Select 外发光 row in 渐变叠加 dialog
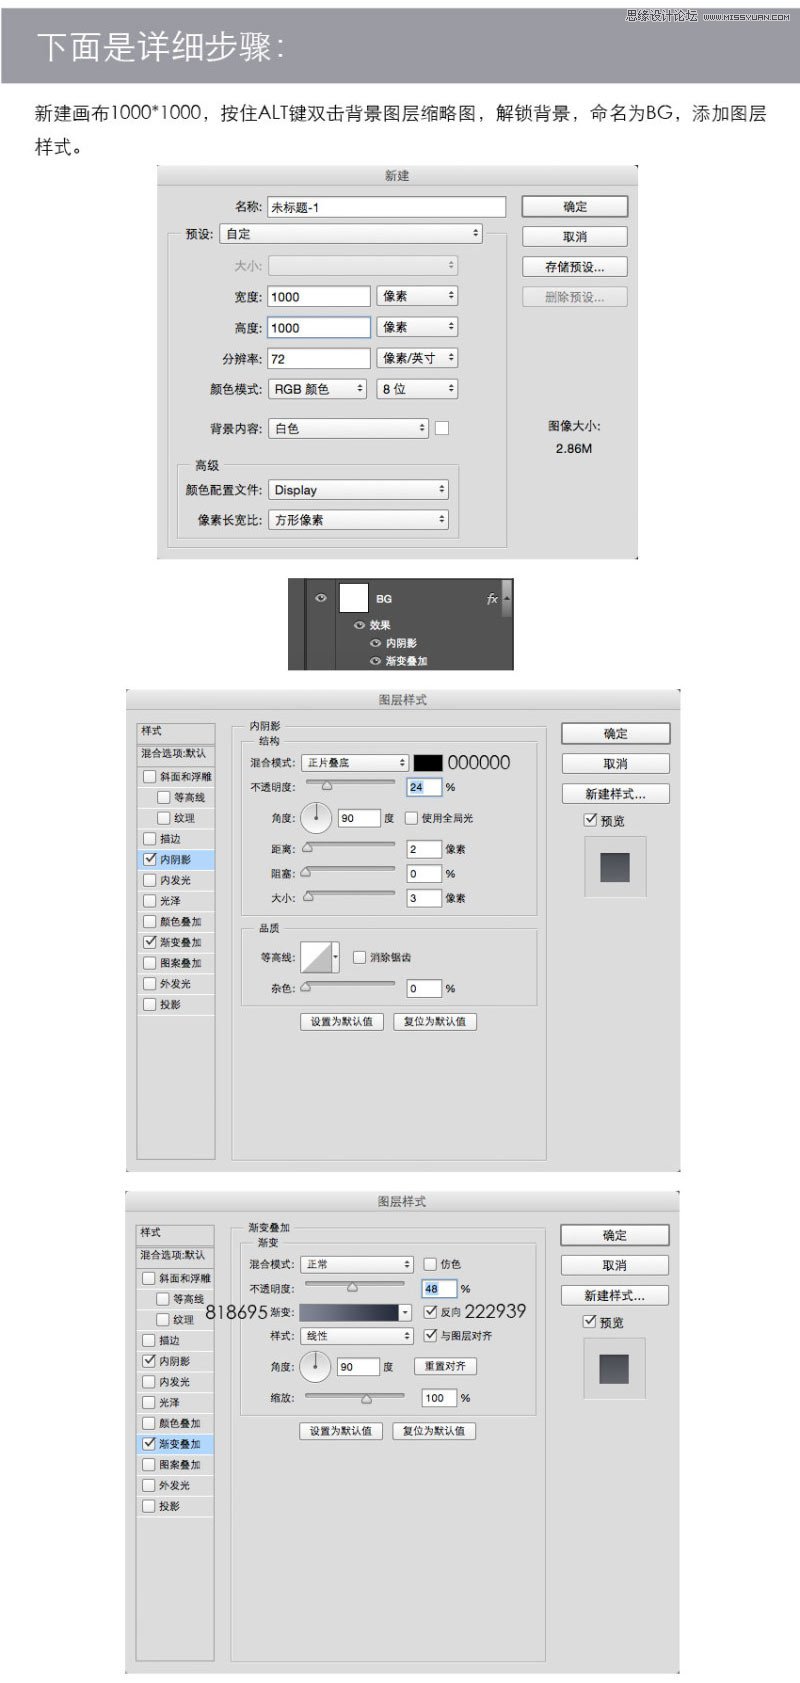The height and width of the screenshot is (1683, 800). click(x=176, y=1485)
